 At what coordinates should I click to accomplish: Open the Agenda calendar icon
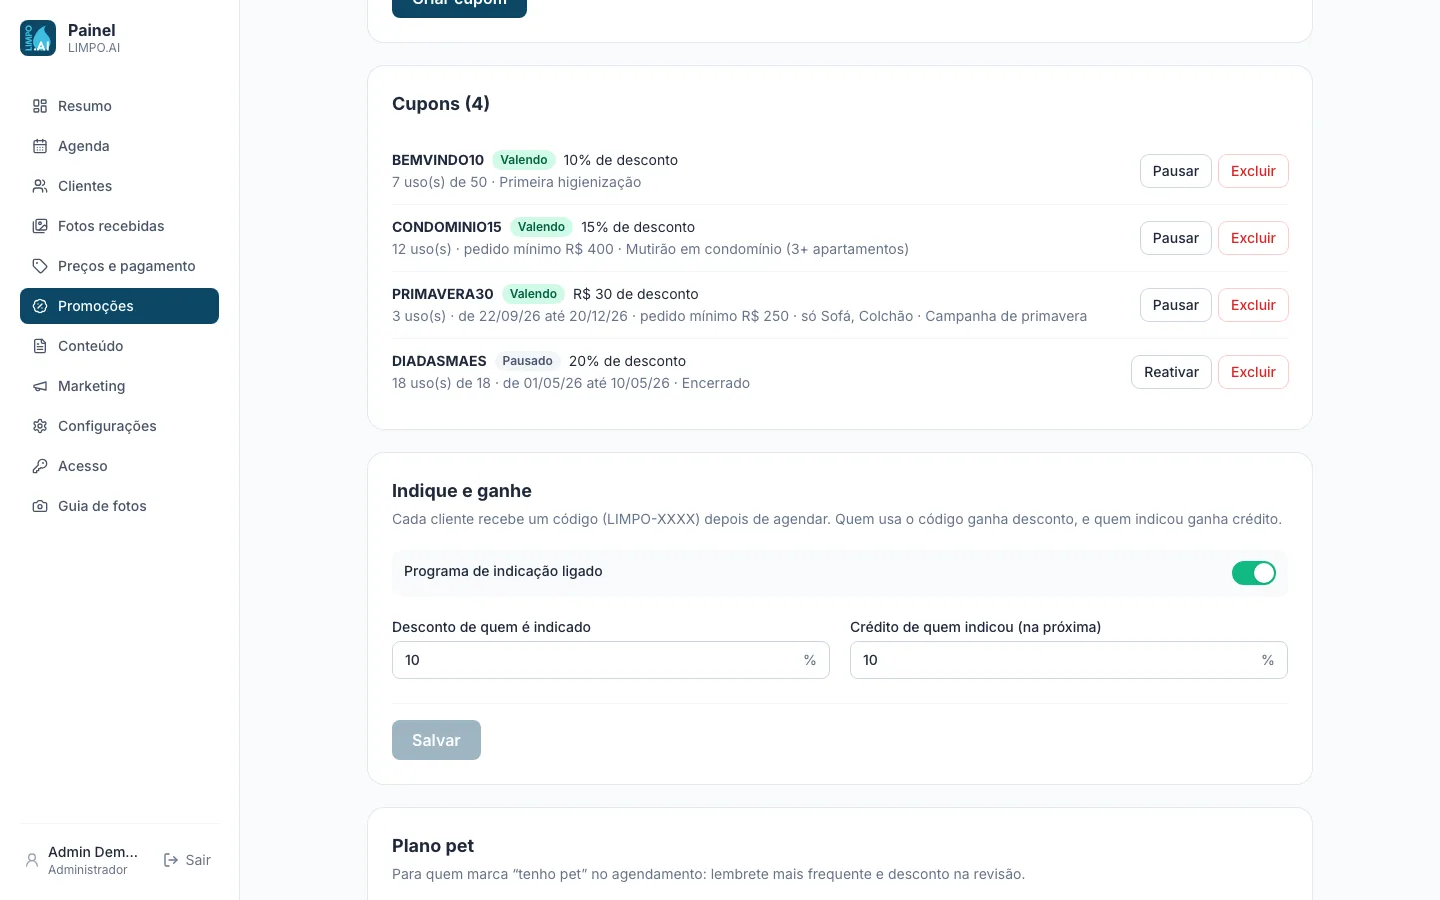click(40, 146)
